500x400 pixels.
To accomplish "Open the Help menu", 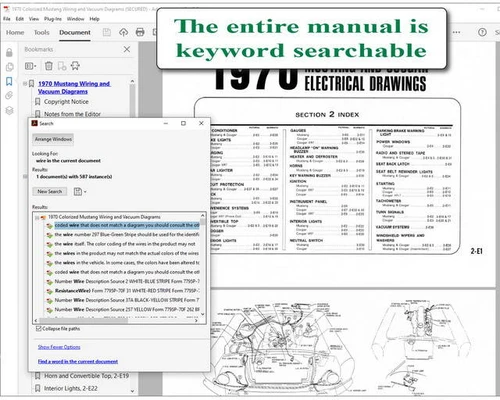I will tap(94, 19).
